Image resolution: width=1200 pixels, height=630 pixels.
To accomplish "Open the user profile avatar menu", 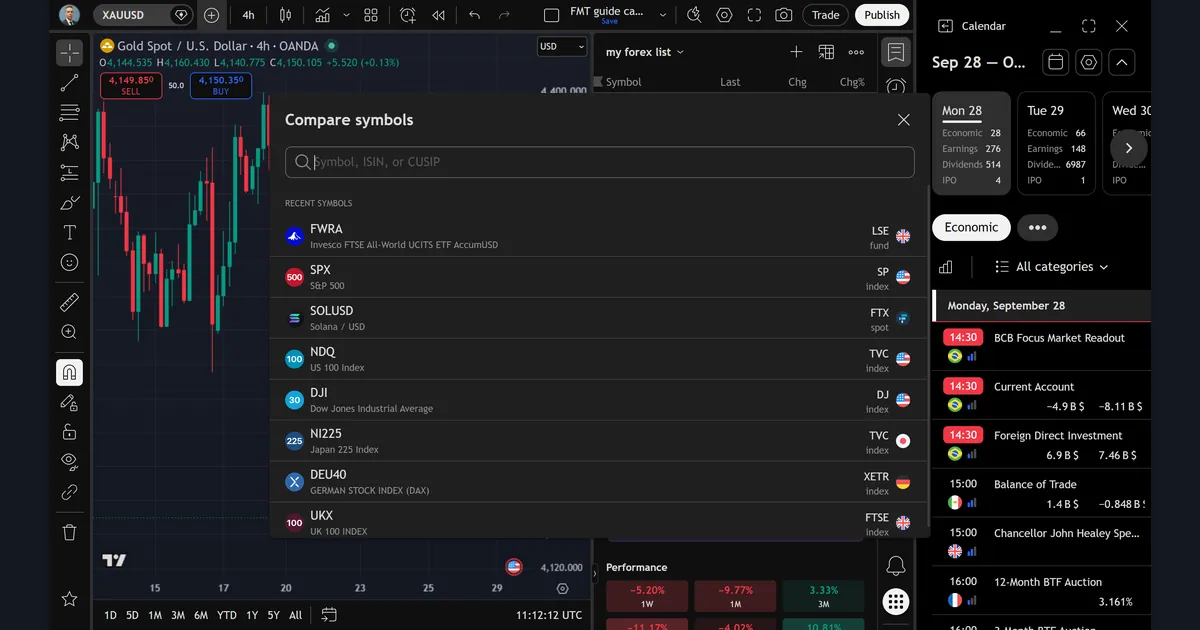I will click(x=69, y=15).
